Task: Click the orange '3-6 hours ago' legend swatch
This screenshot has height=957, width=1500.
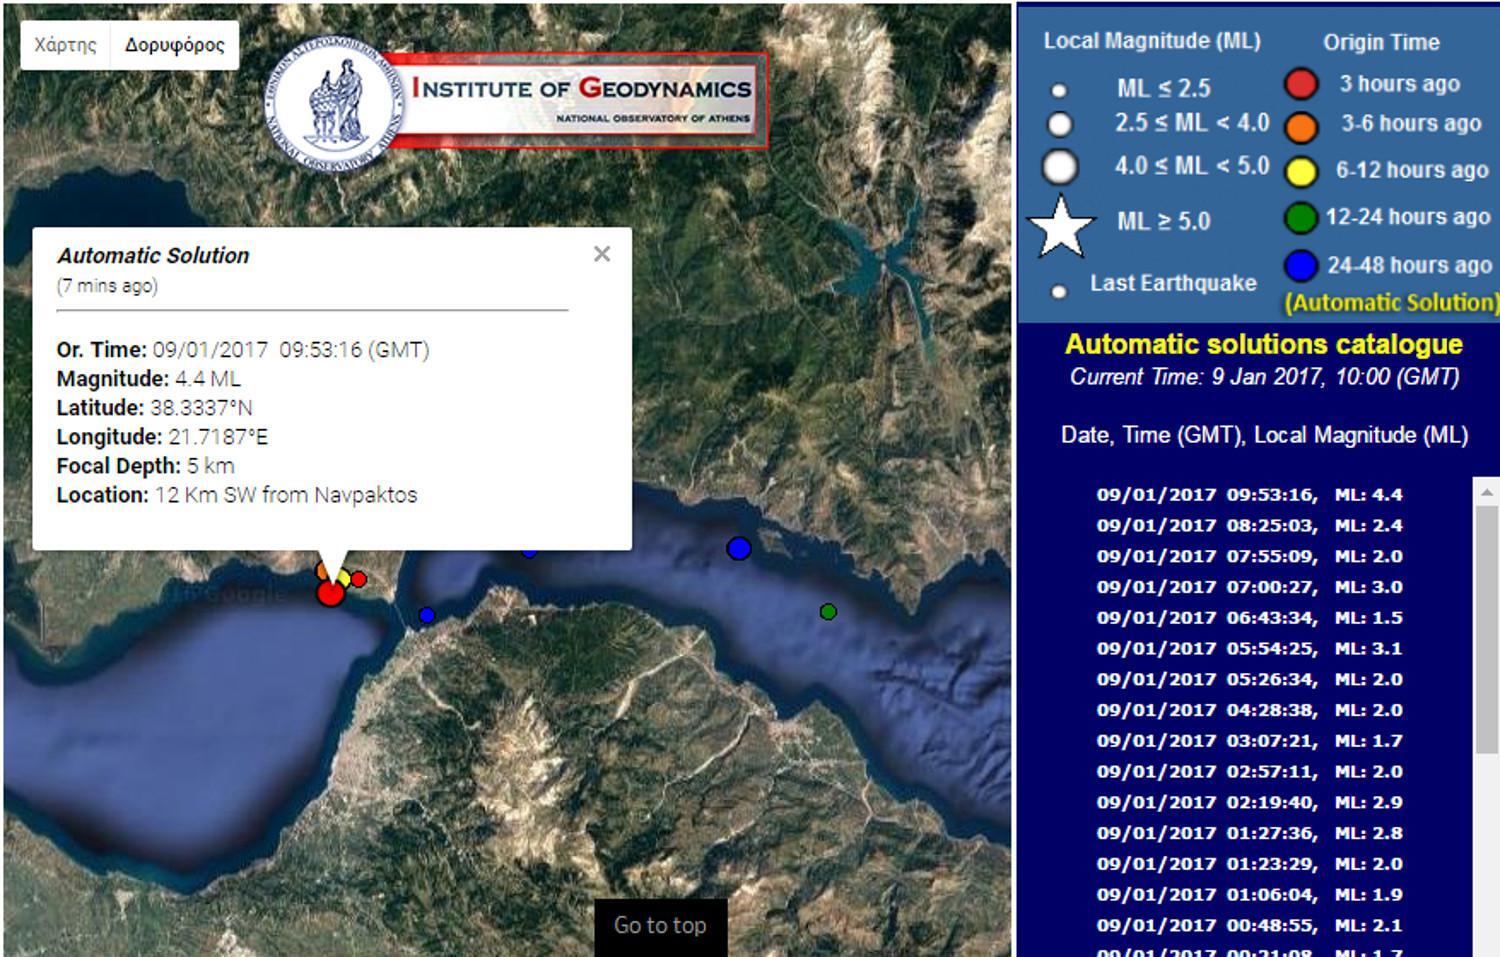Action: [1301, 127]
